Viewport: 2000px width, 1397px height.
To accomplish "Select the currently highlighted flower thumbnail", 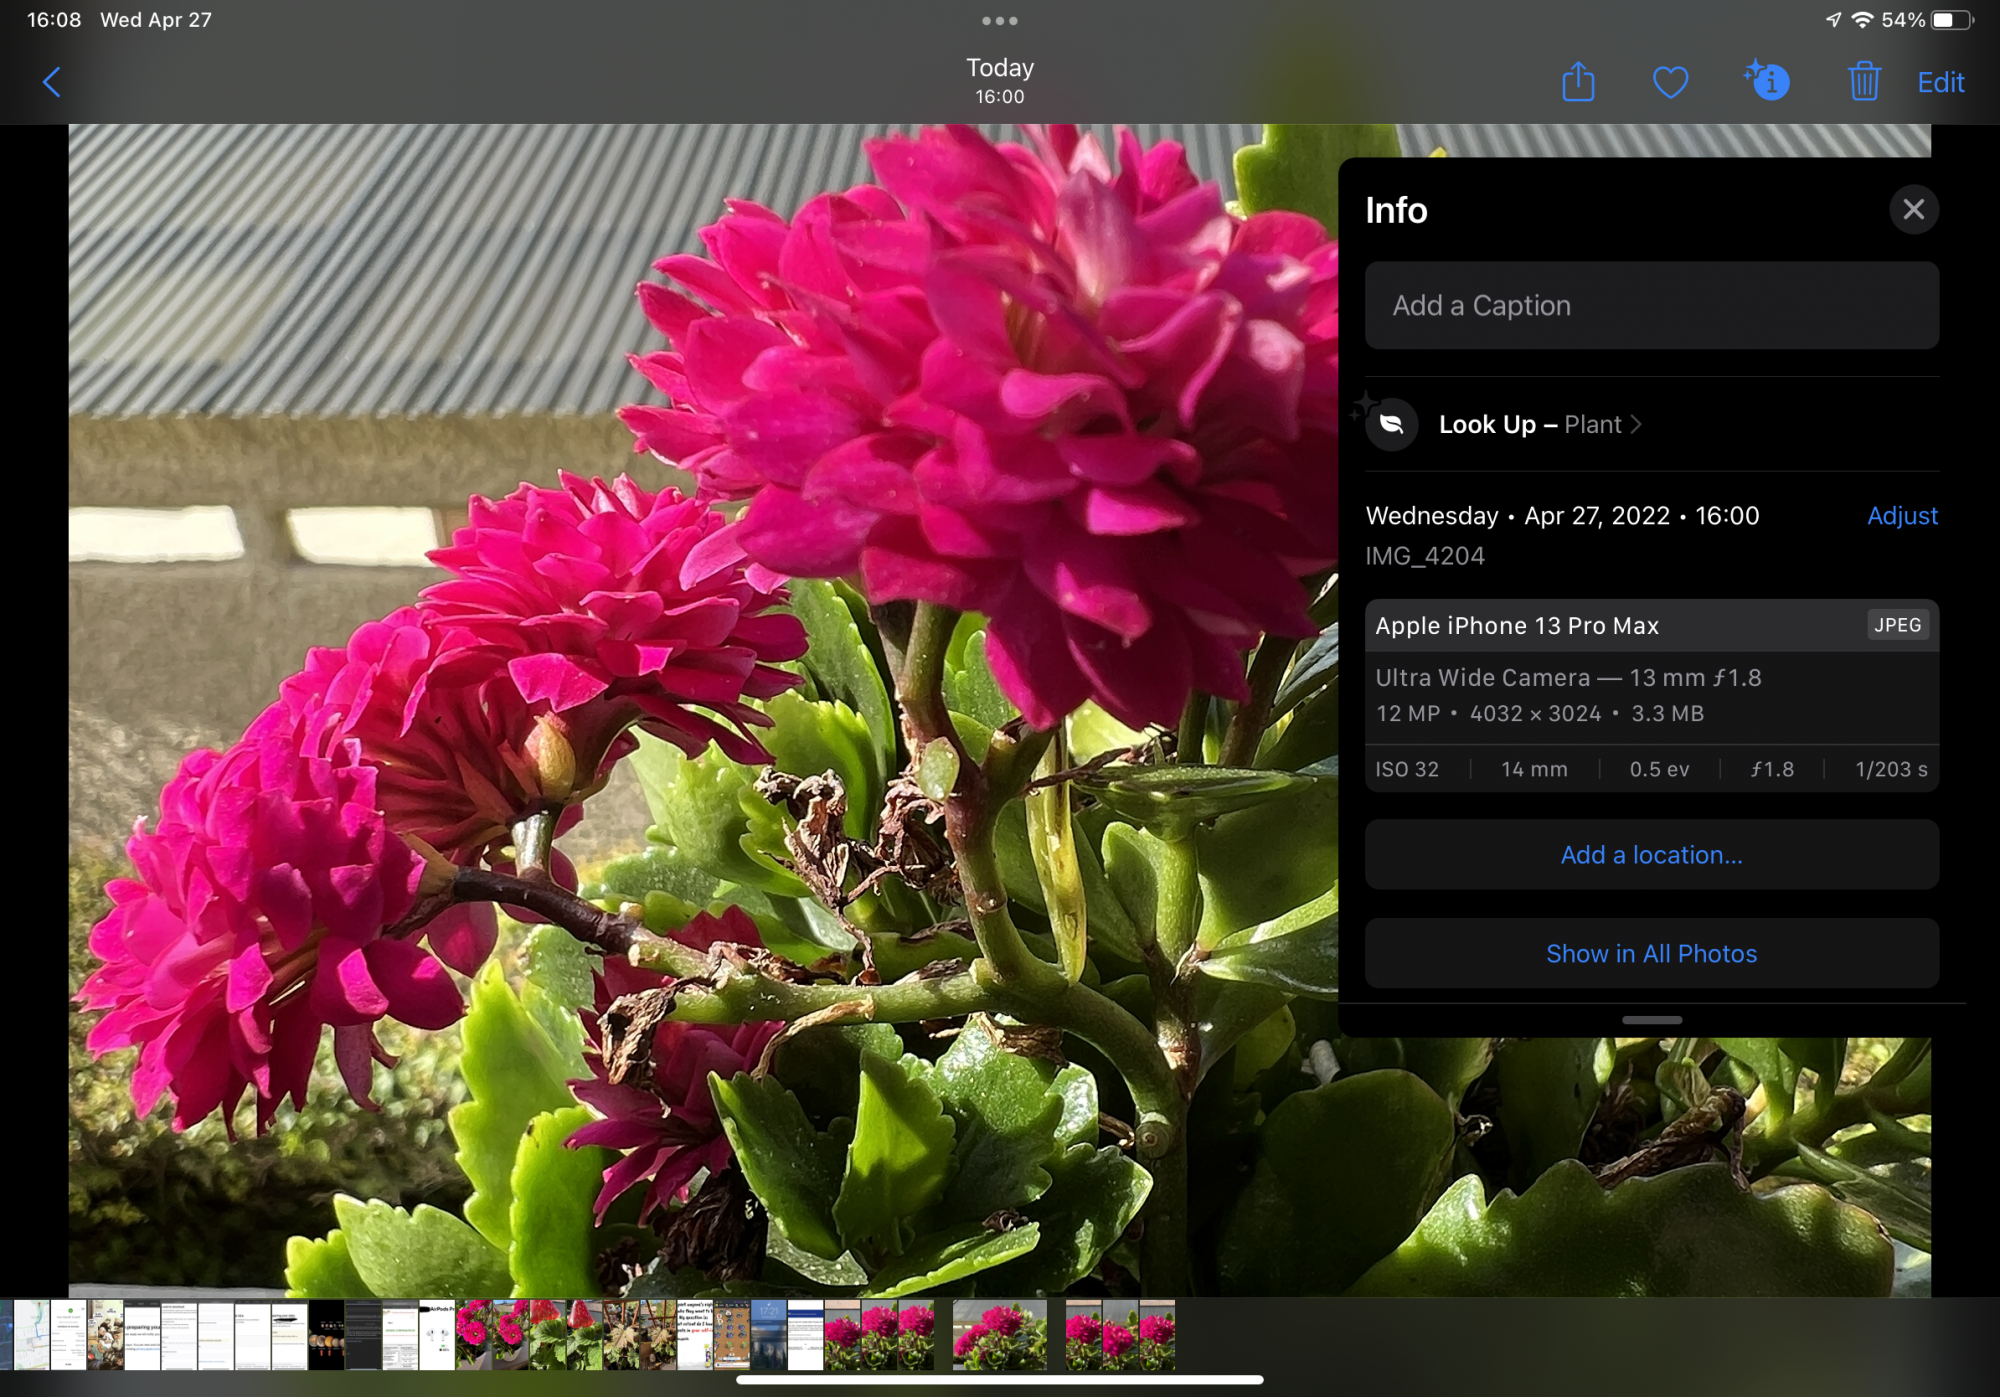I will [999, 1335].
